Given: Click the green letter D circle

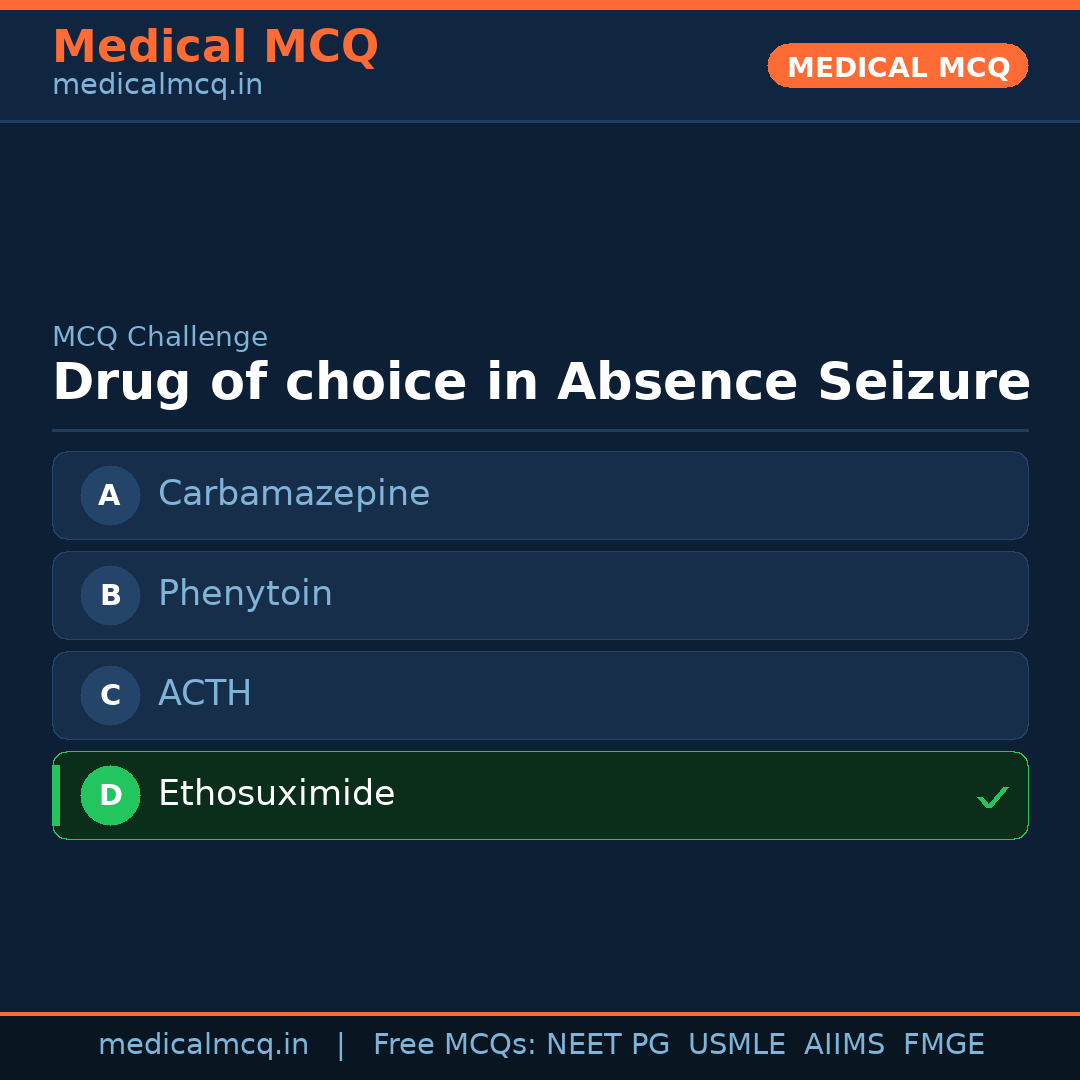Looking at the screenshot, I should point(110,795).
